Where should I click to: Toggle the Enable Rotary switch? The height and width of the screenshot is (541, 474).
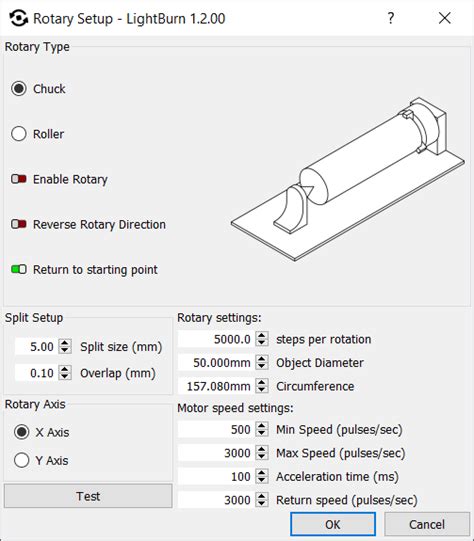click(x=19, y=179)
